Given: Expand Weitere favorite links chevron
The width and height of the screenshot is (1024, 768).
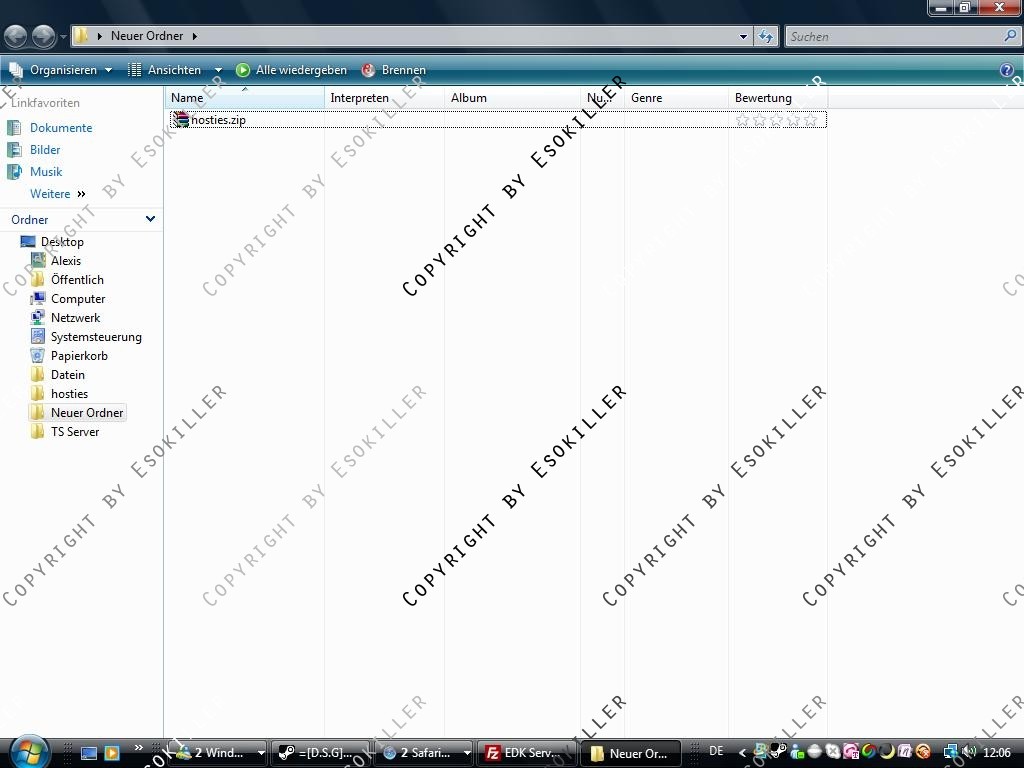Looking at the screenshot, I should 81,194.
